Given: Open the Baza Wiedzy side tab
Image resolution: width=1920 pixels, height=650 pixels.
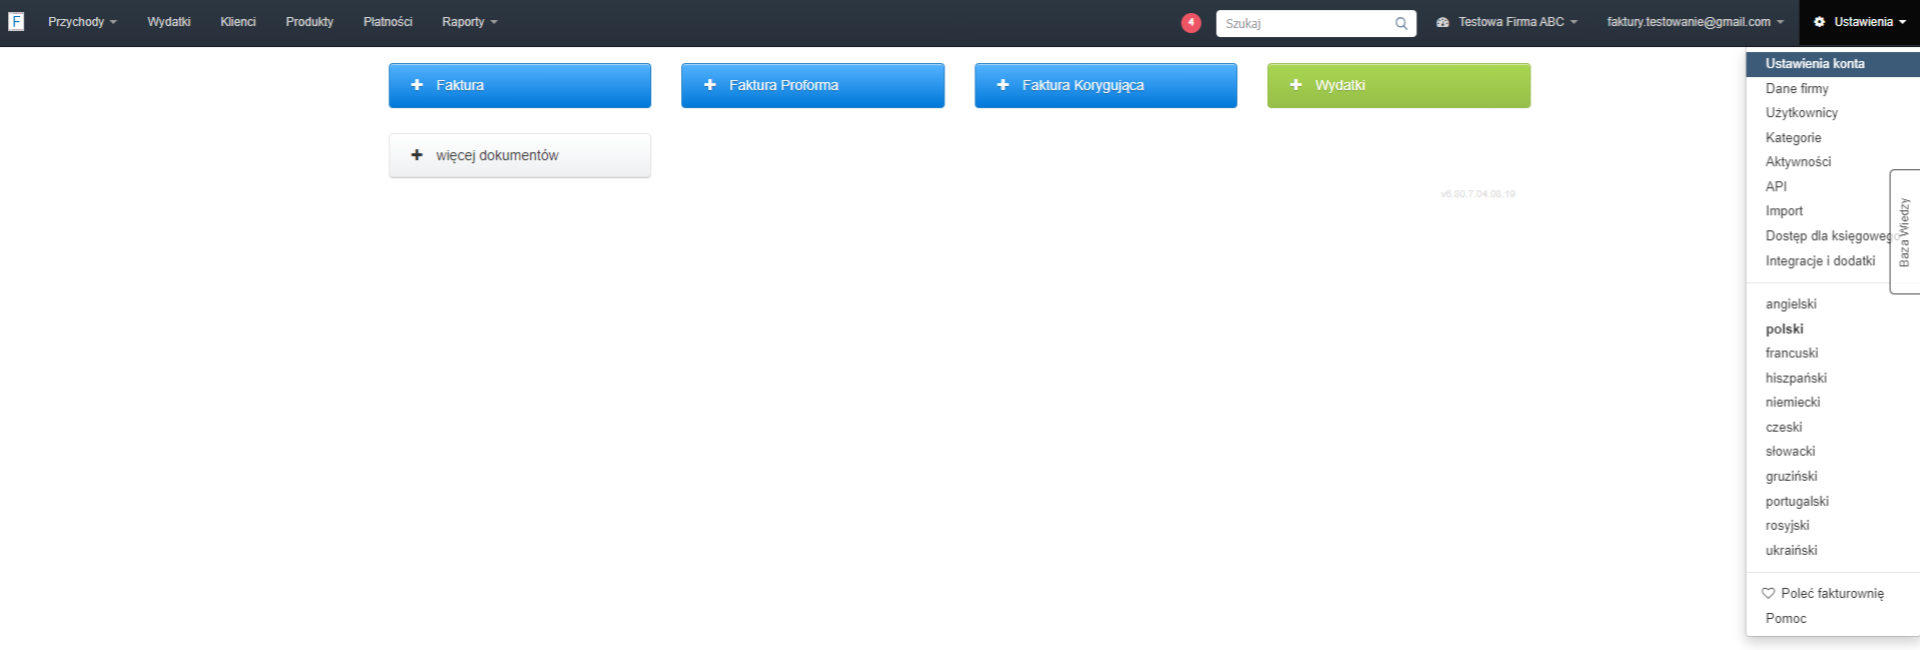Looking at the screenshot, I should [x=1904, y=232].
